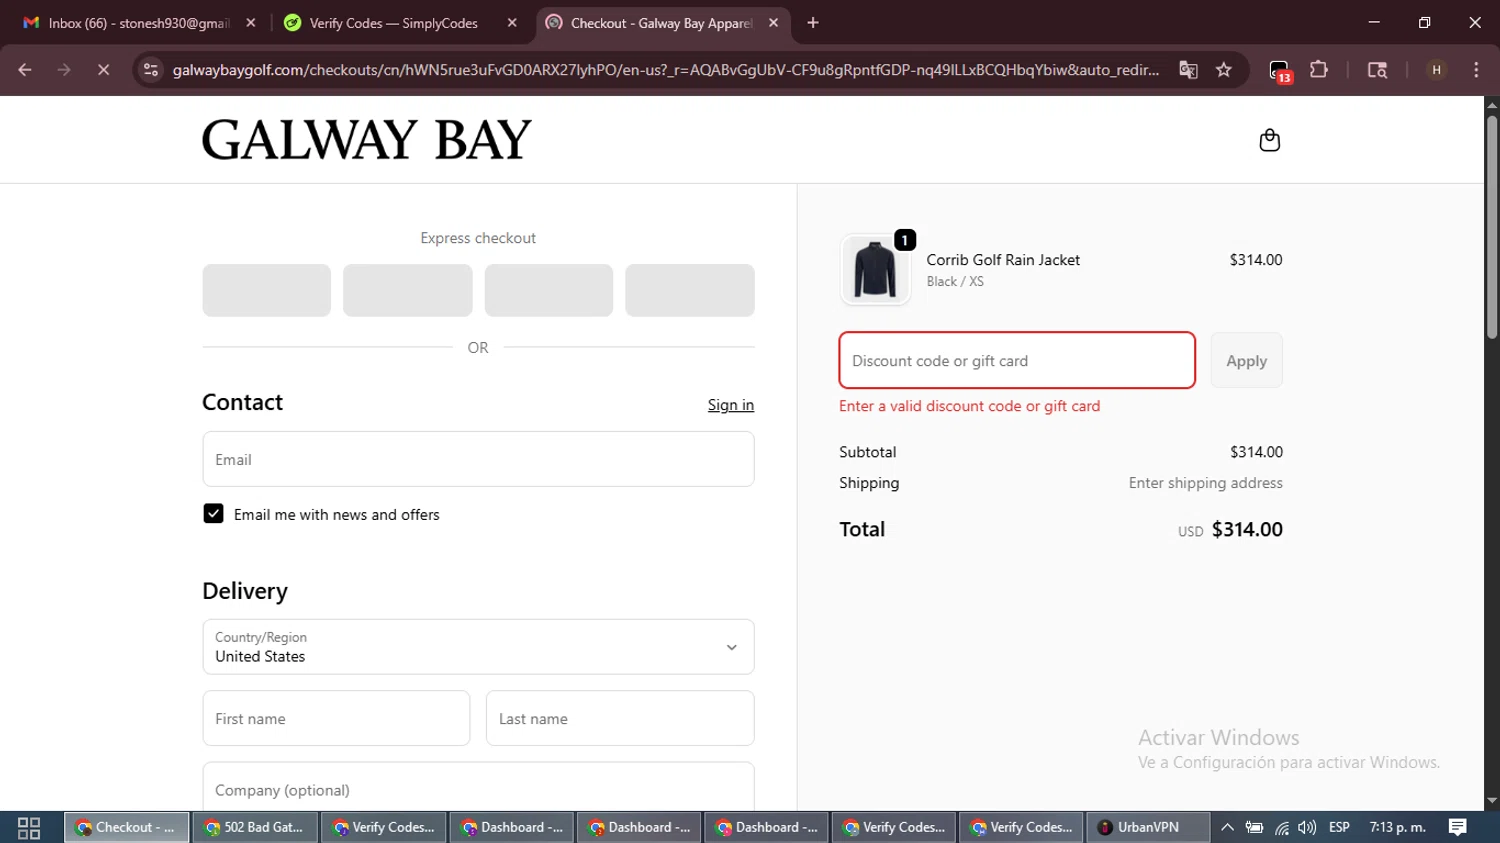Select Checkout - Galway Bay Apparel tab
The width and height of the screenshot is (1500, 843).
(662, 23)
